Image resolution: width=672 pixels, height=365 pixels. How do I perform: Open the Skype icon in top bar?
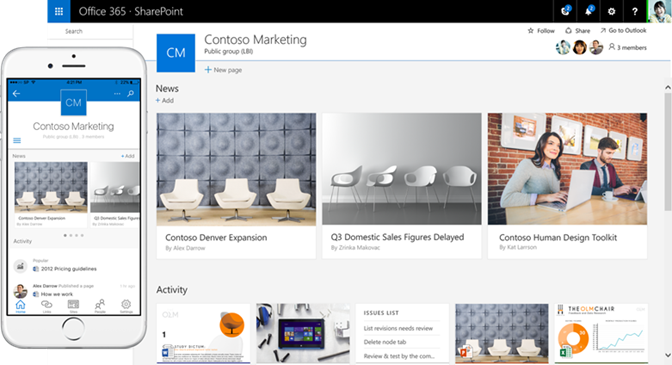pyautogui.click(x=566, y=11)
